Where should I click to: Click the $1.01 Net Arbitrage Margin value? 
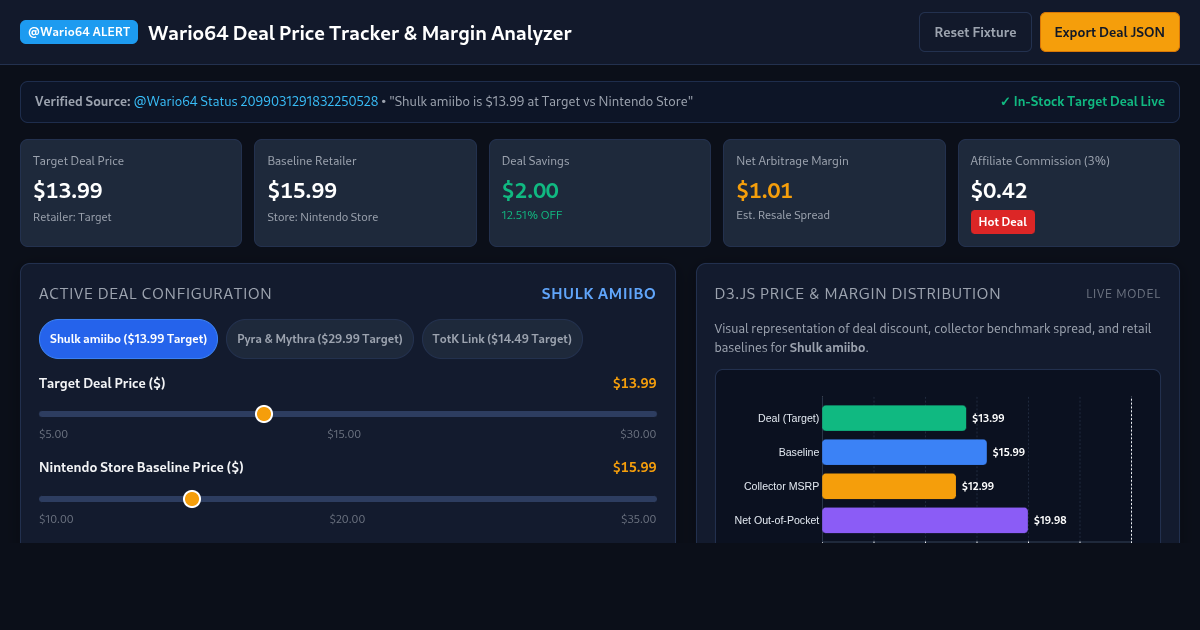[x=764, y=190]
